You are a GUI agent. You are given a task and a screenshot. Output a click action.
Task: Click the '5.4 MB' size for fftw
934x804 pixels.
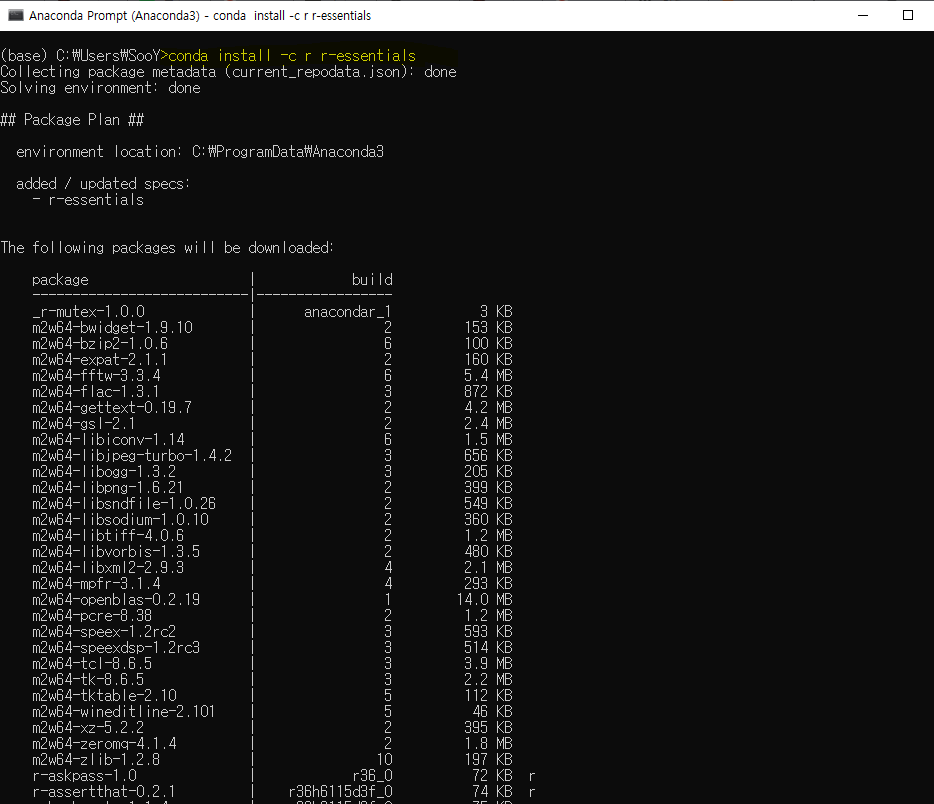[488, 376]
